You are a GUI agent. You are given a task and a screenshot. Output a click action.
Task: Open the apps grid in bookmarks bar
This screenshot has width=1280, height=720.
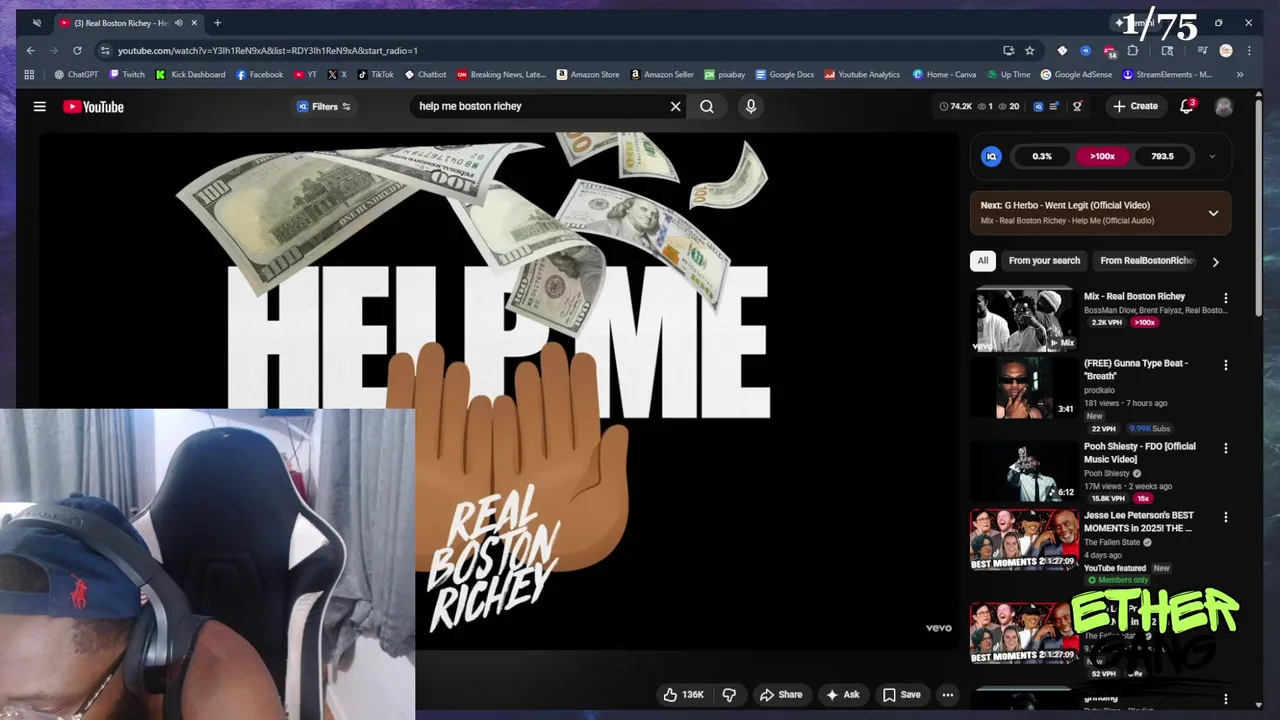click(29, 74)
